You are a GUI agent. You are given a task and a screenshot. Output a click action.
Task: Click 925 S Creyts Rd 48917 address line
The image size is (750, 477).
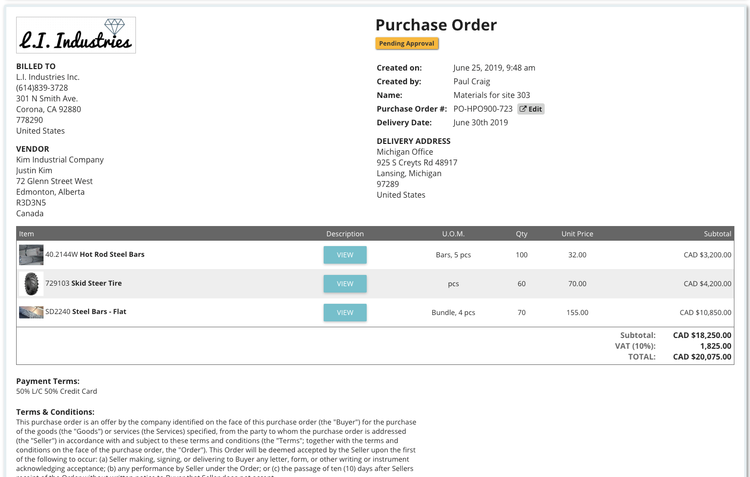417,163
